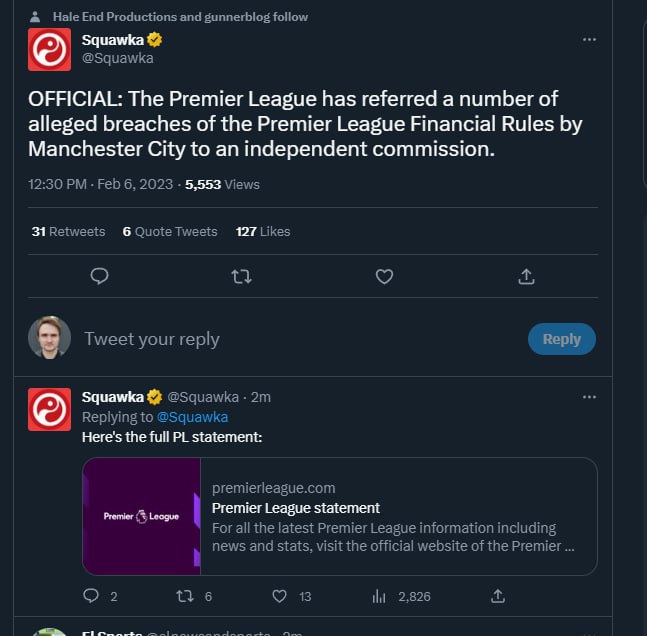This screenshot has width=647, height=636.
Task: View analytics of the PL statement reply
Action: pyautogui.click(x=379, y=596)
